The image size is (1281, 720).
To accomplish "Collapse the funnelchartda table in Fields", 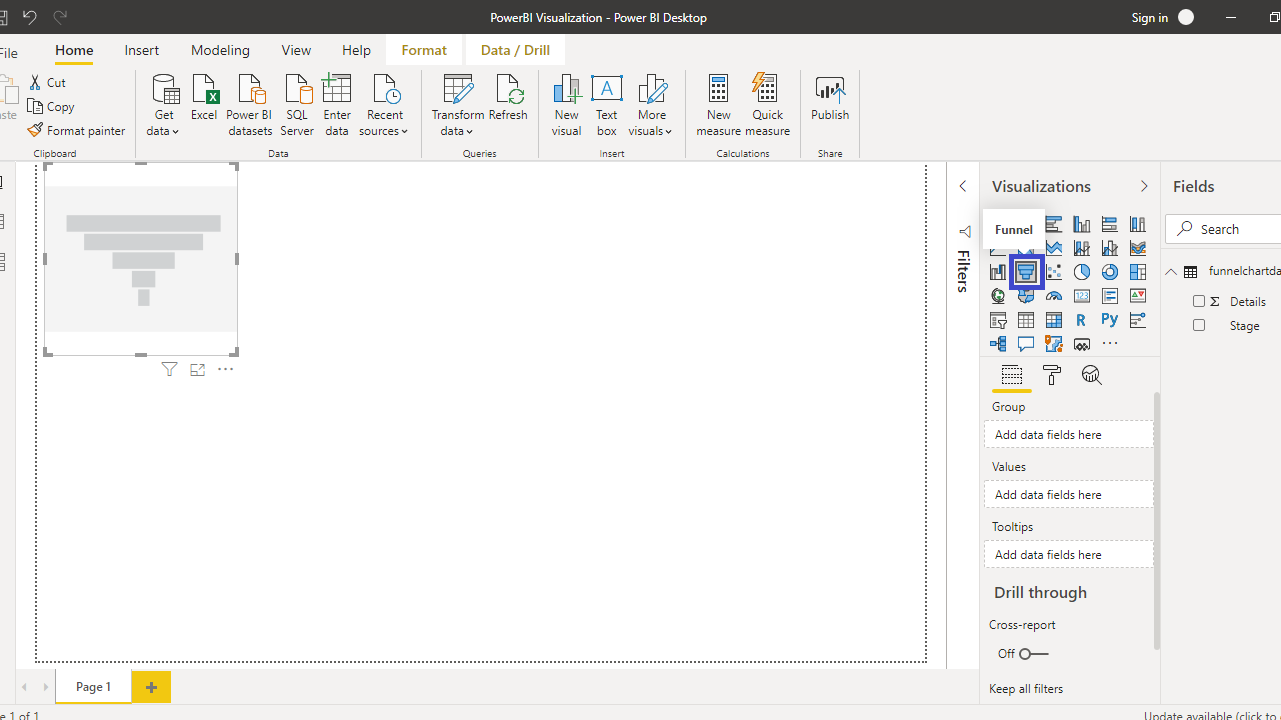I will pyautogui.click(x=1171, y=272).
